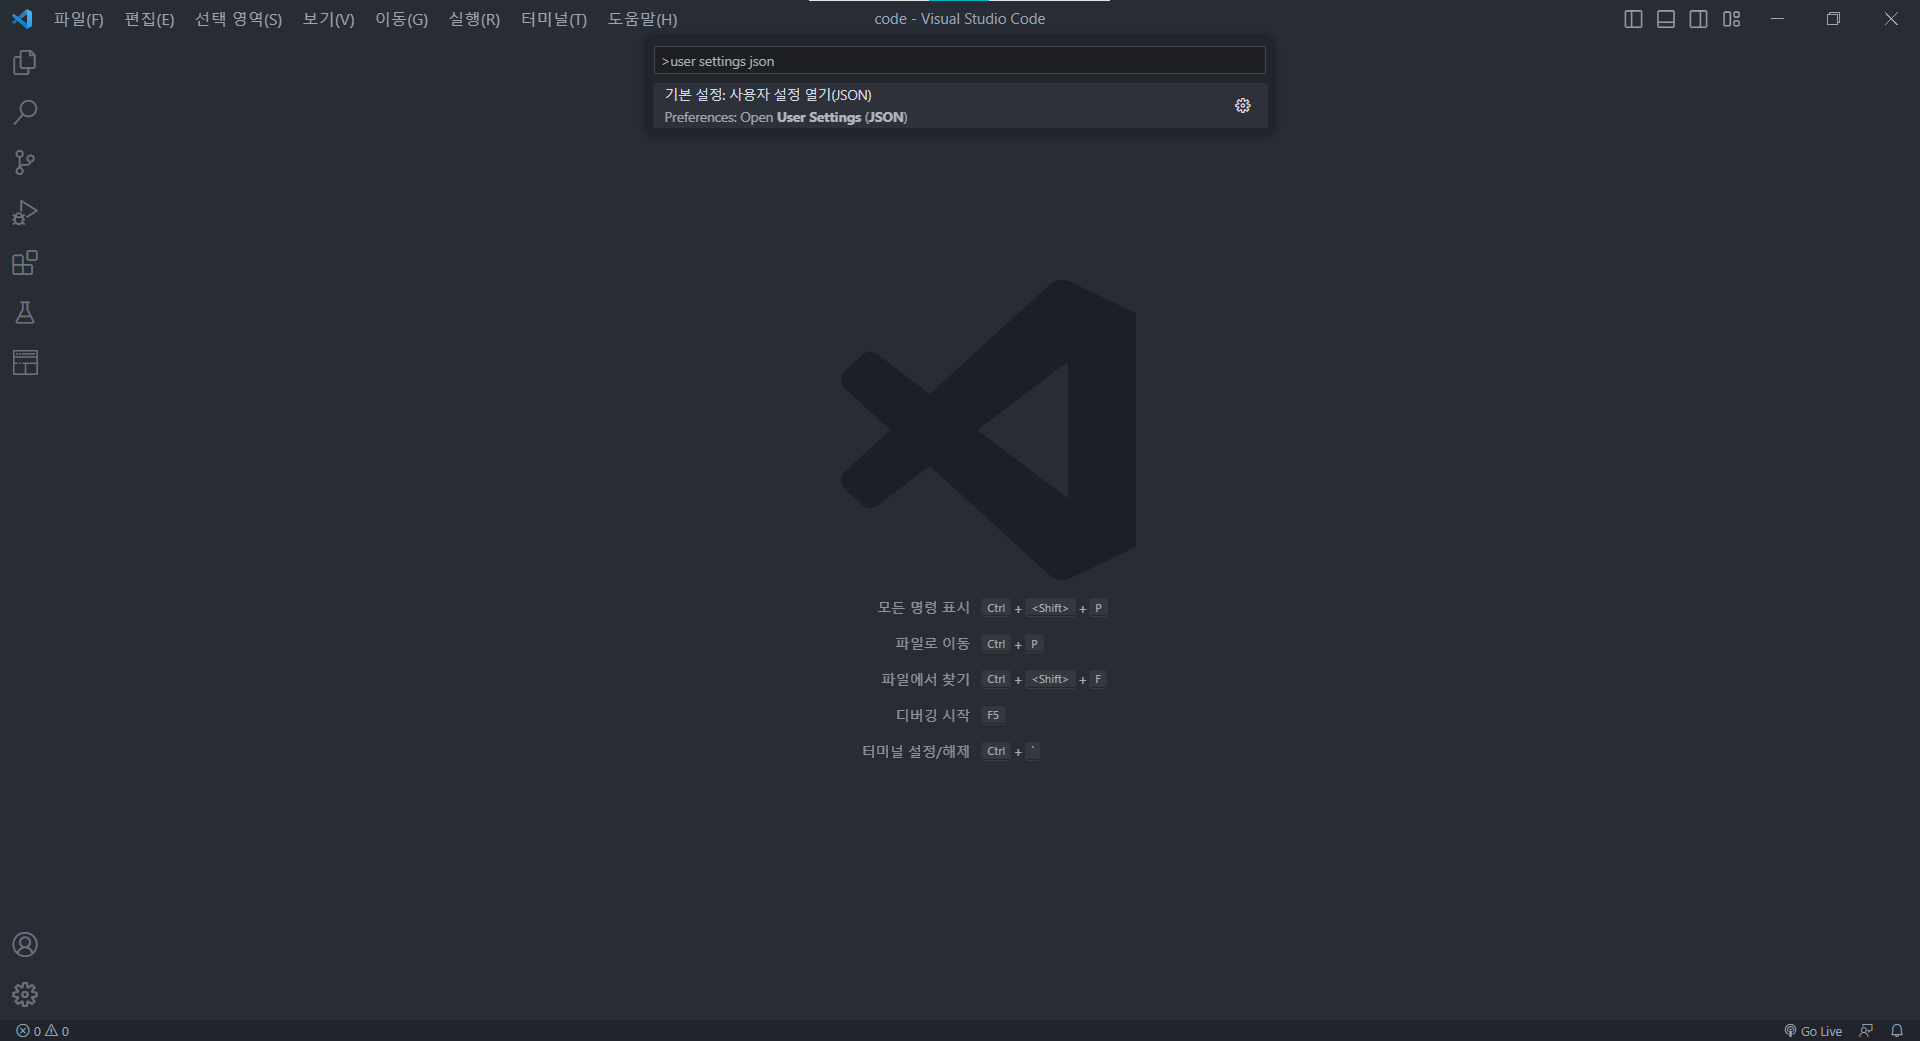The width and height of the screenshot is (1920, 1041).
Task: Open the Run and Debug view
Action: pos(25,212)
